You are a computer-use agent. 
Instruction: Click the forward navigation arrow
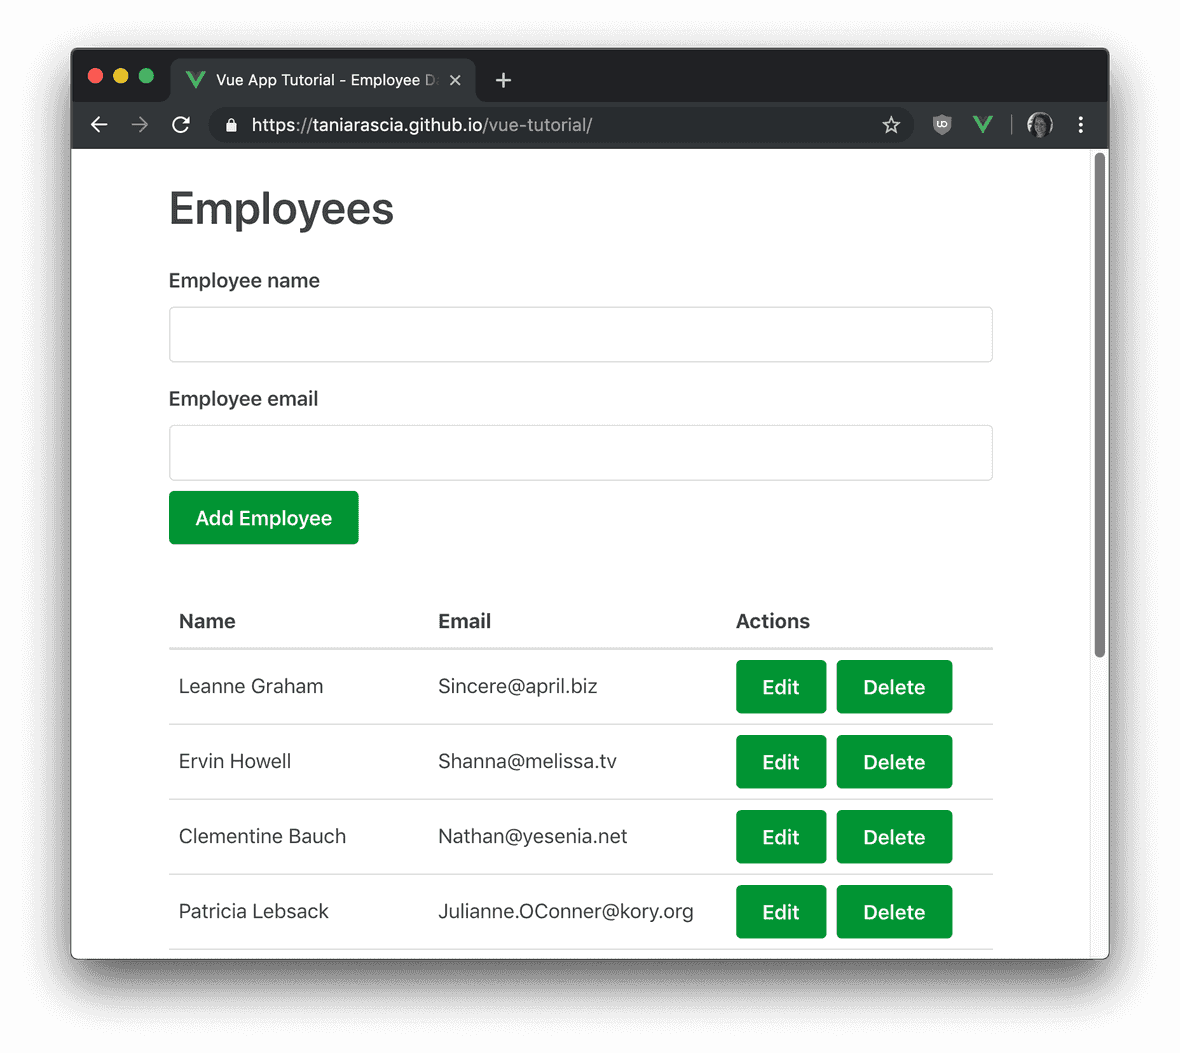point(139,124)
